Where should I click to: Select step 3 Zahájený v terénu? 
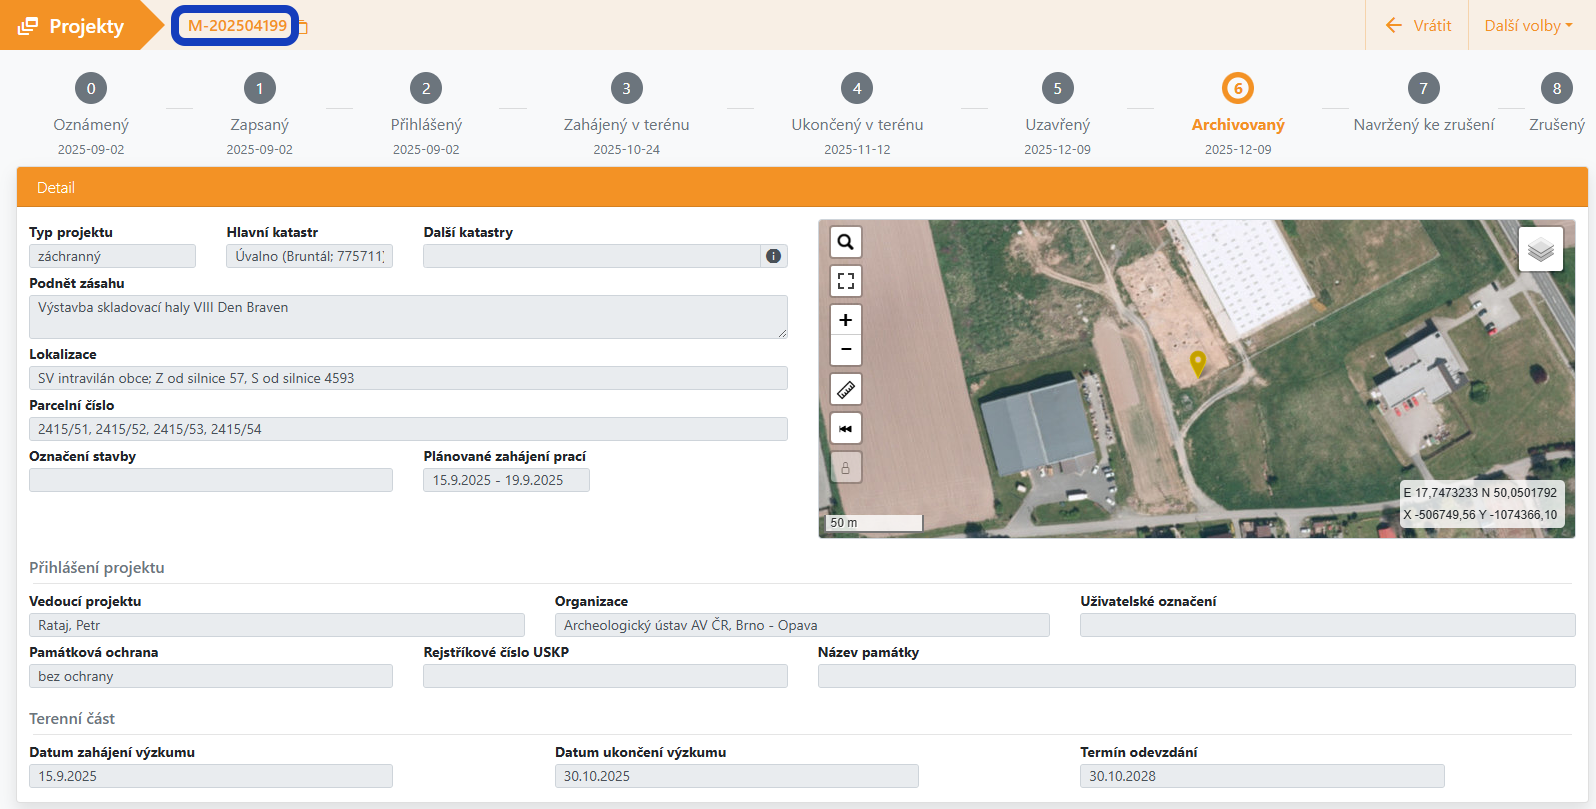tap(626, 89)
